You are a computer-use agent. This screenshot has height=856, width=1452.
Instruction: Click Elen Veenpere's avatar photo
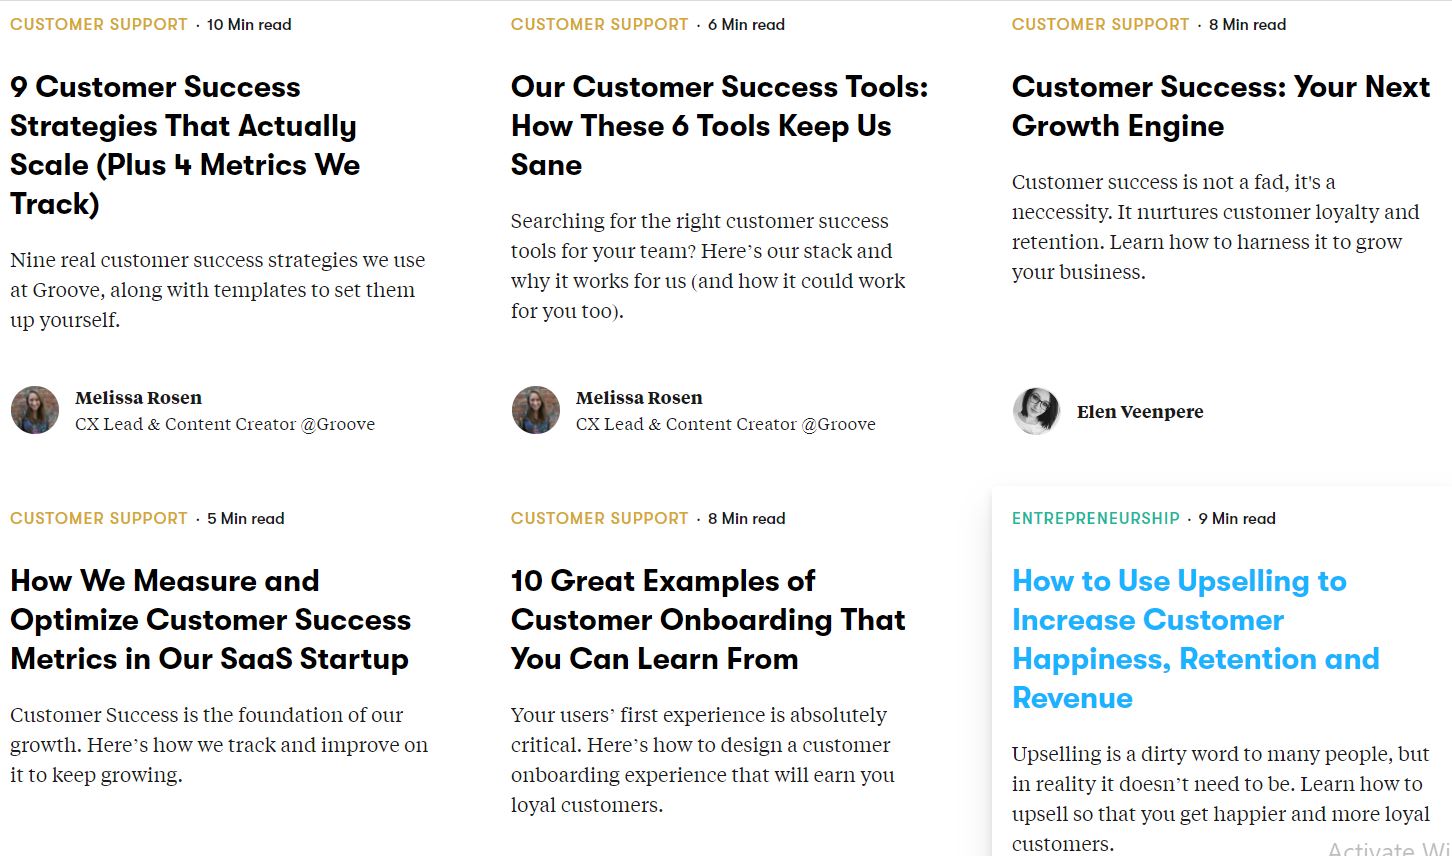coord(1036,411)
